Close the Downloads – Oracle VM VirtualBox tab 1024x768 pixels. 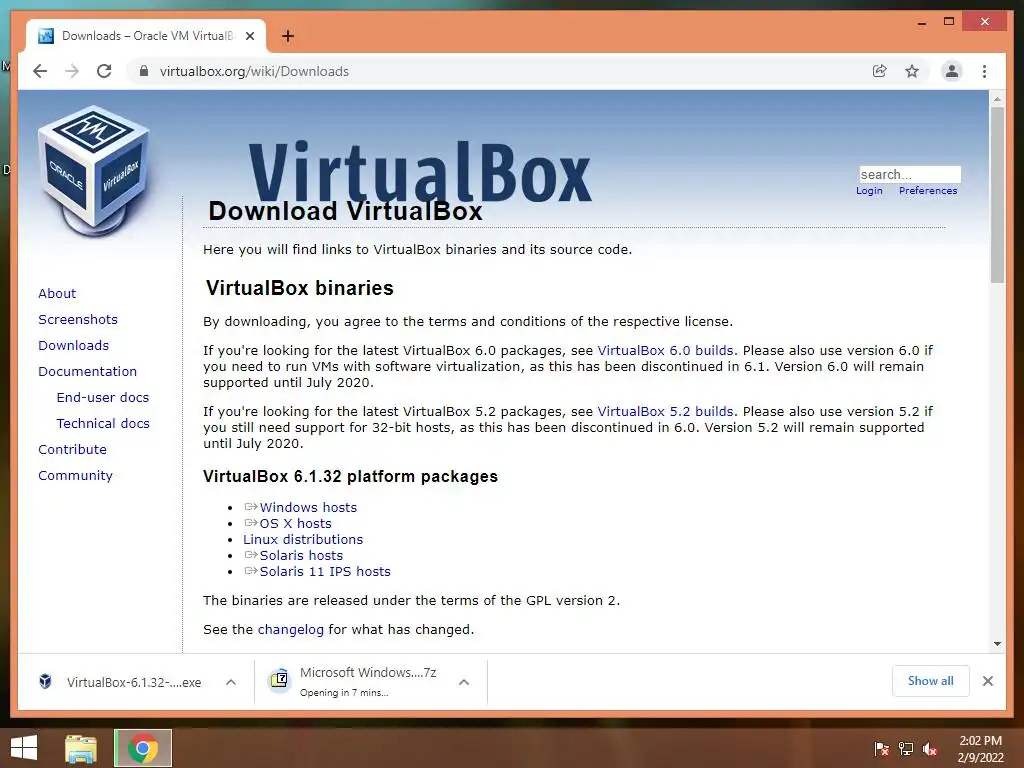(x=250, y=36)
